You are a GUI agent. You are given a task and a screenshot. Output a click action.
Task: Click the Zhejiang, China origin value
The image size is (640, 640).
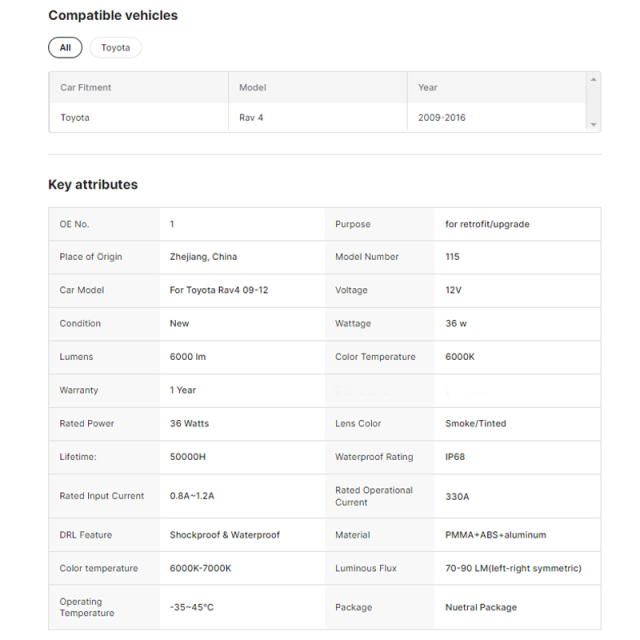click(203, 257)
